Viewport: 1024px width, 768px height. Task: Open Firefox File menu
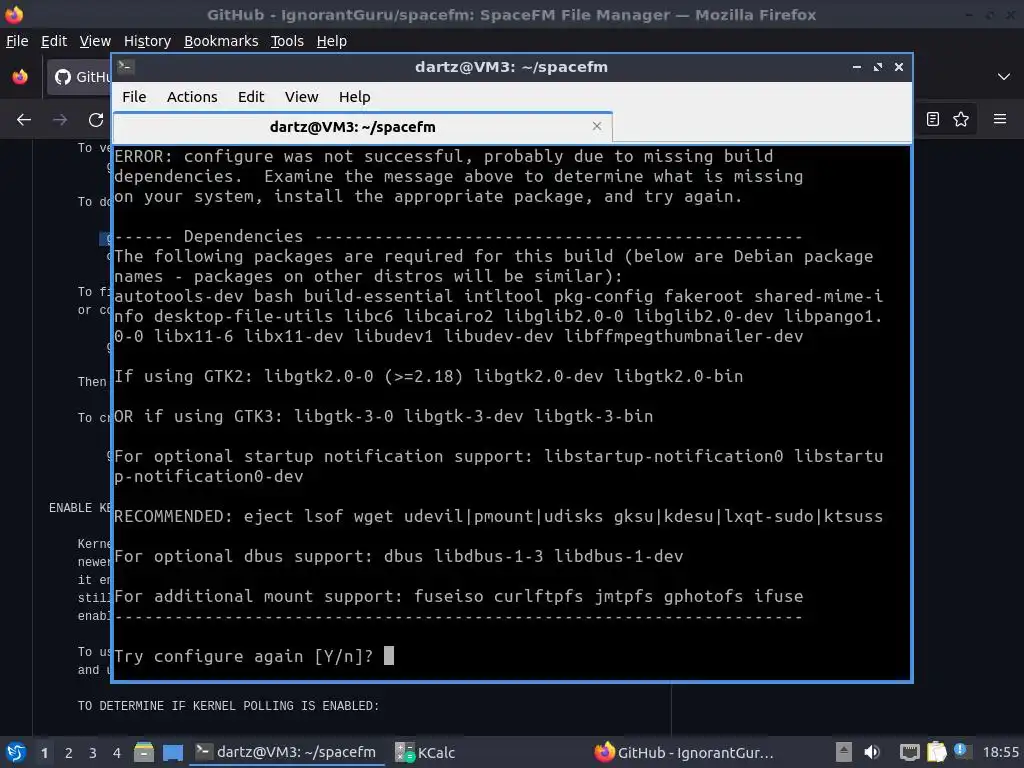coord(17,41)
